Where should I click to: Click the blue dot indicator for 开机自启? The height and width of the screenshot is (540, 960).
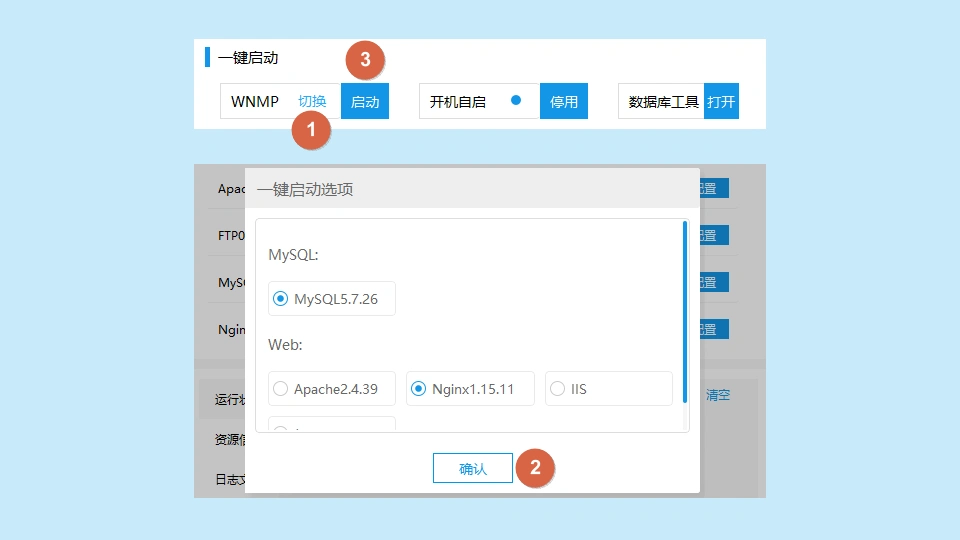click(x=516, y=100)
